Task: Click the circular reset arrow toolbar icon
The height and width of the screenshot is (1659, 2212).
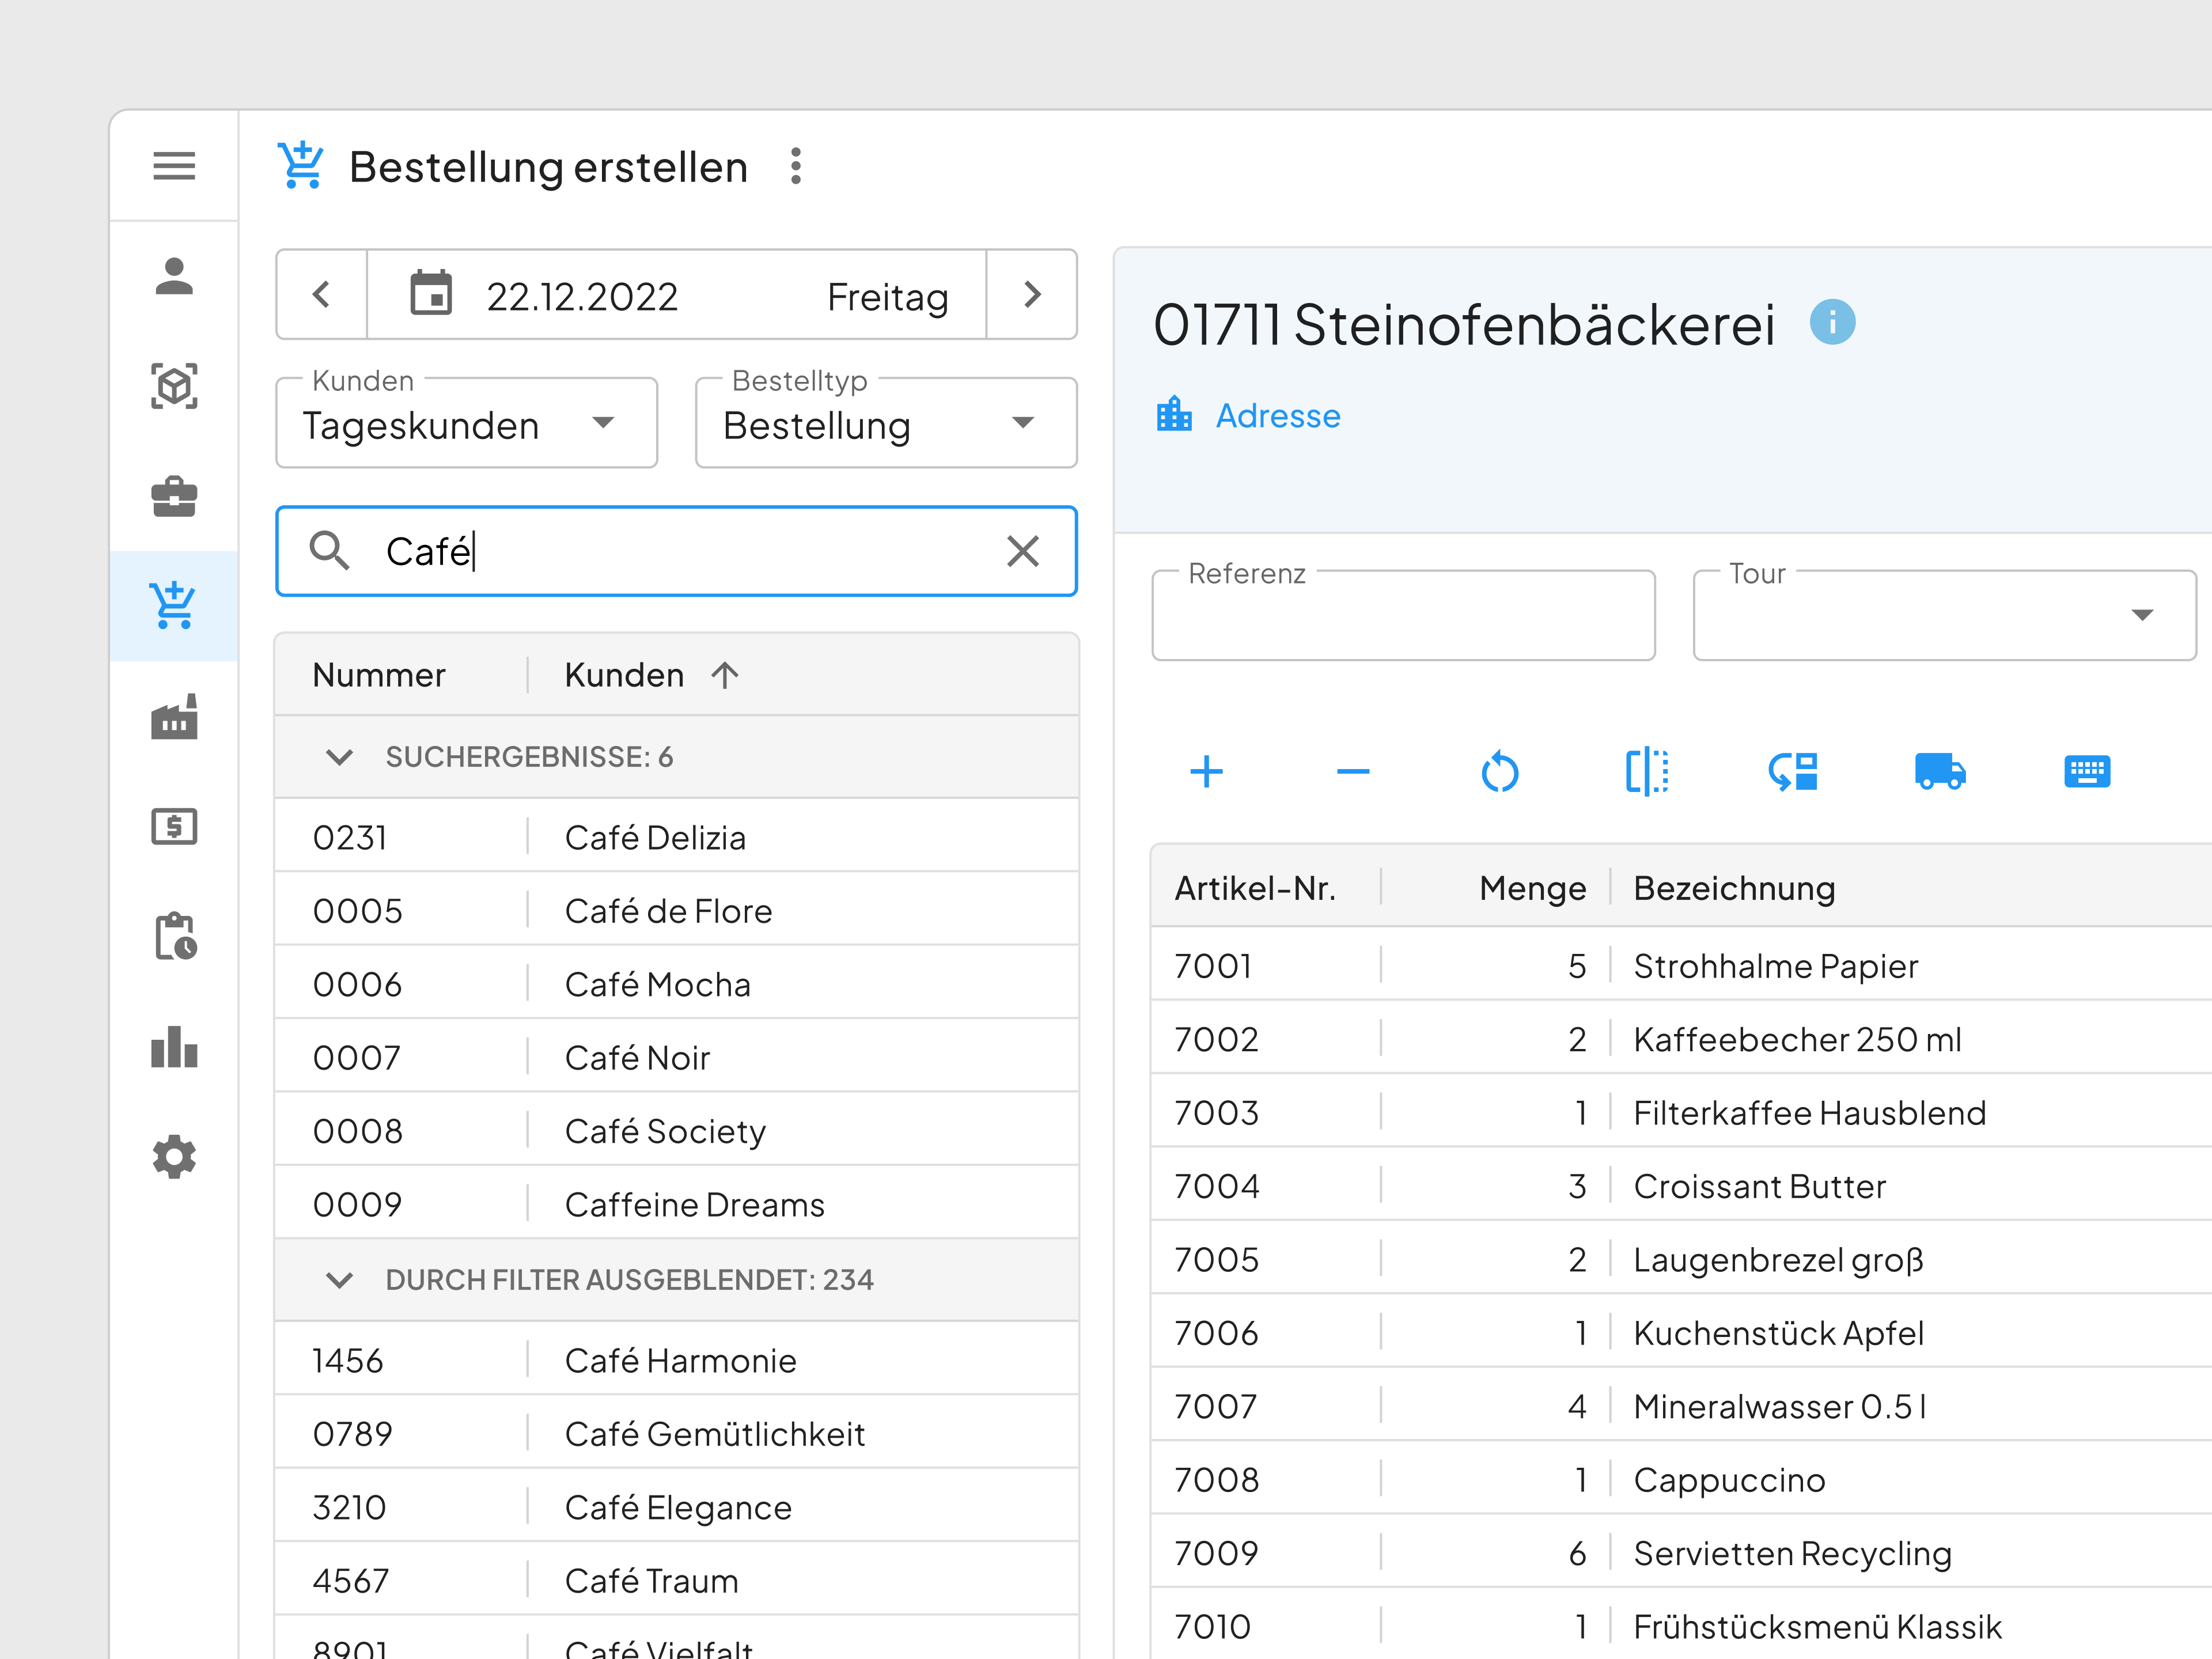Action: 1500,772
